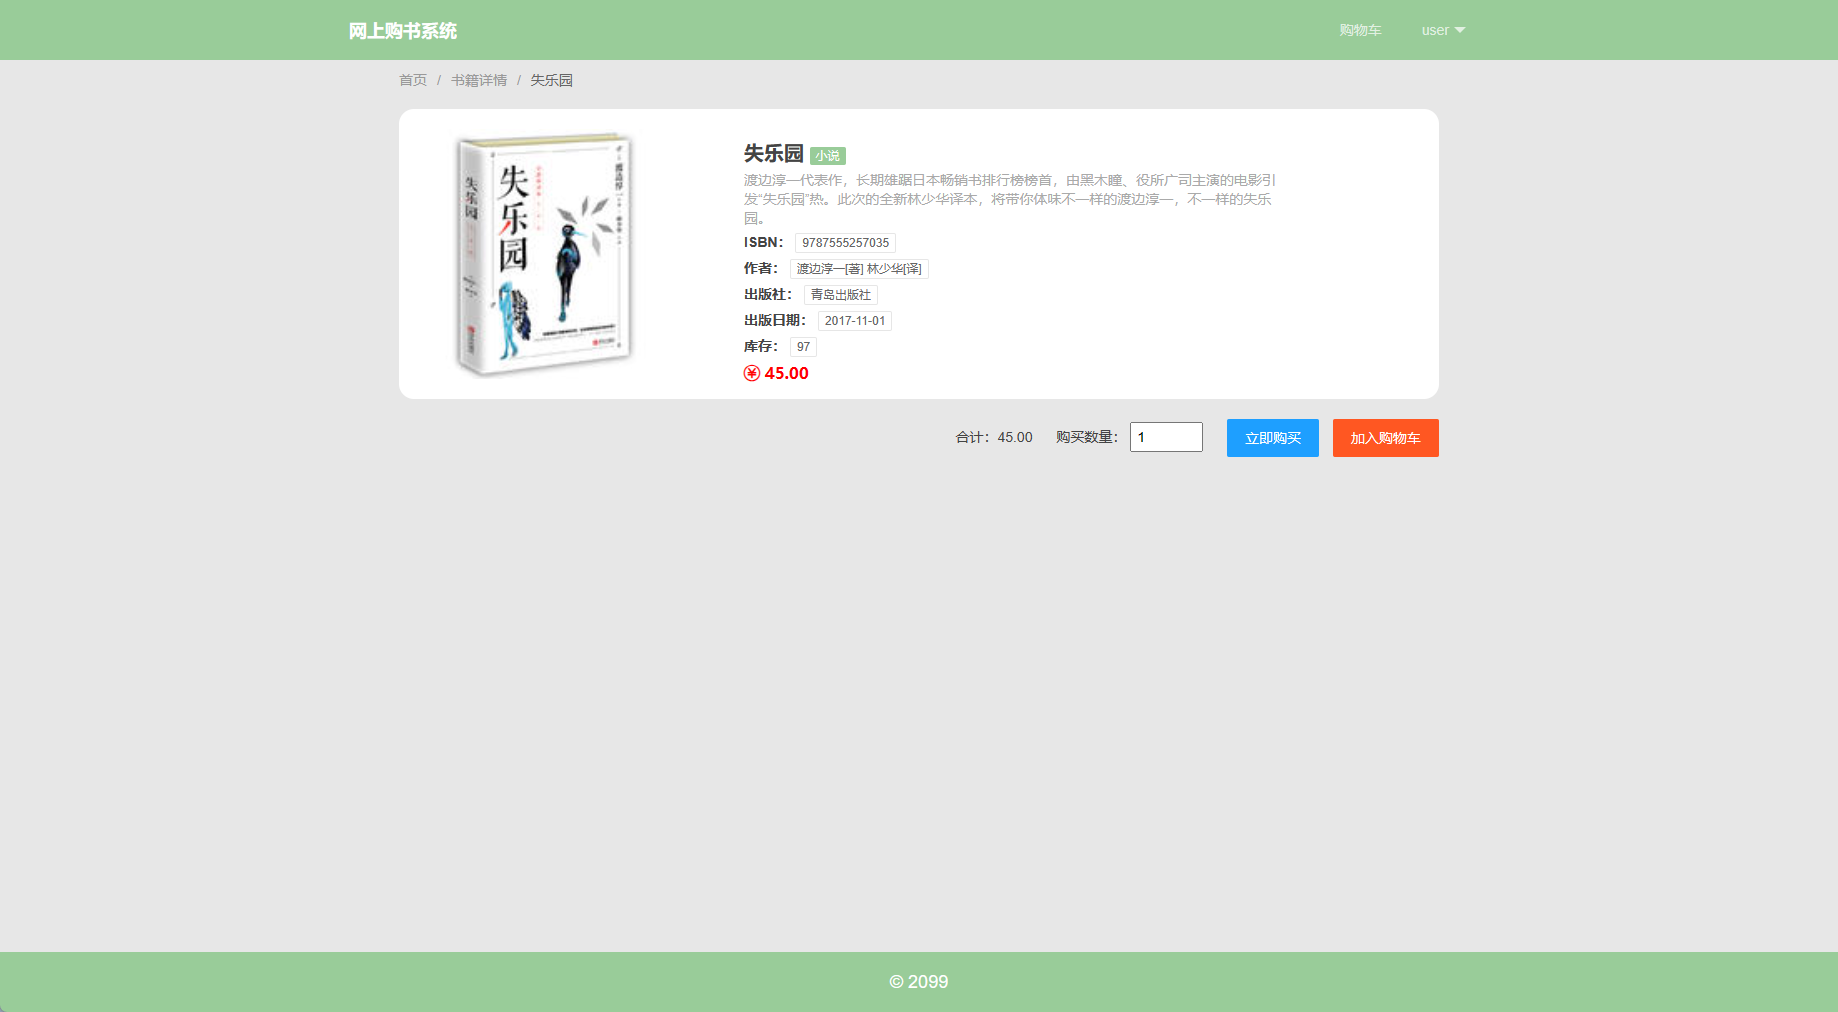The width and height of the screenshot is (1838, 1012).
Task: Select the purchase quantity input field
Action: click(1165, 437)
